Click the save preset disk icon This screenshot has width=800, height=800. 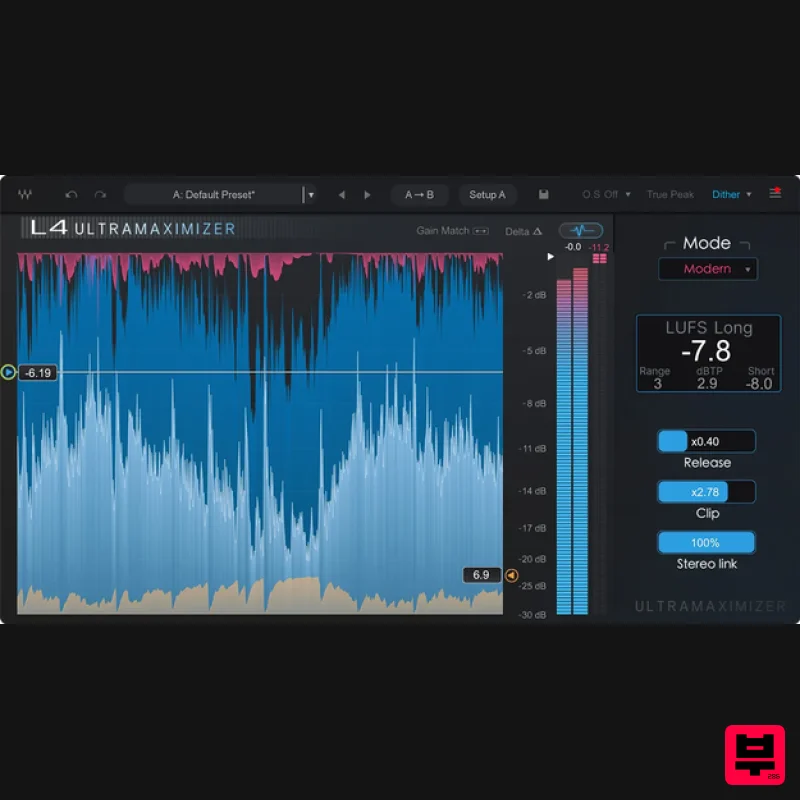click(544, 195)
